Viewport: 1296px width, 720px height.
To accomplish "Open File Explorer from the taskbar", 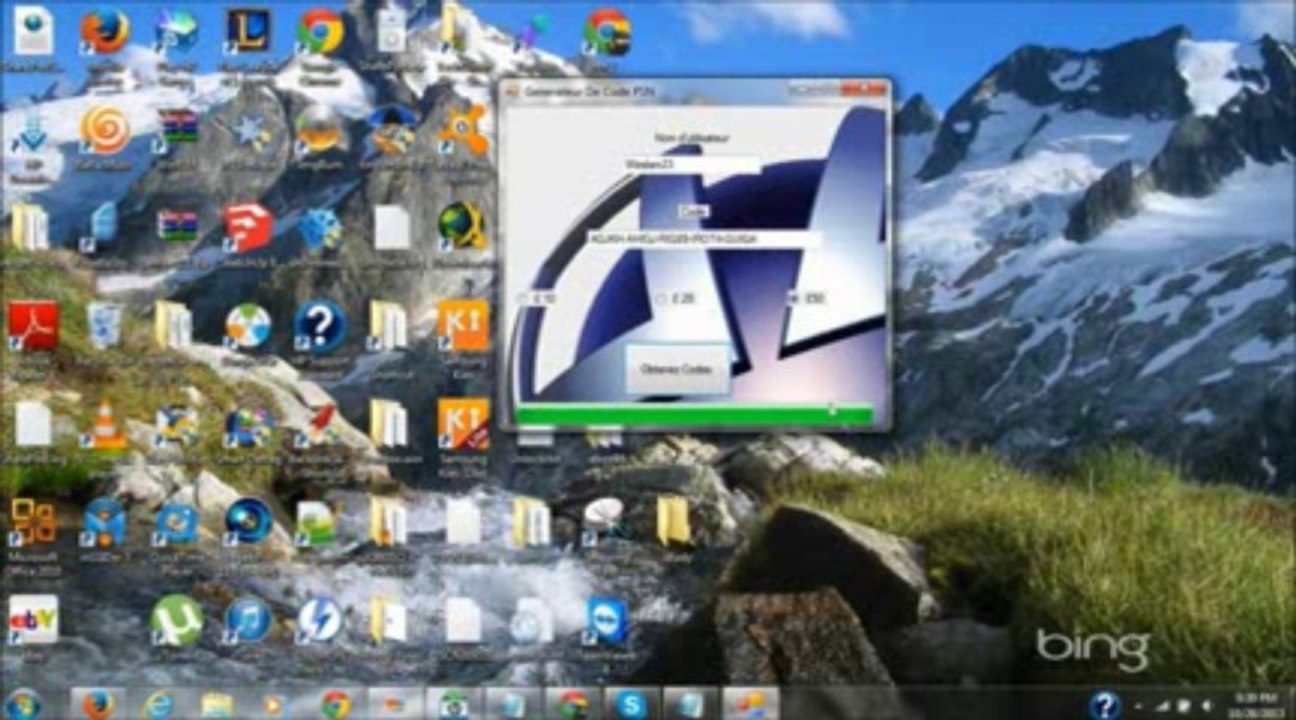I will pyautogui.click(x=217, y=704).
